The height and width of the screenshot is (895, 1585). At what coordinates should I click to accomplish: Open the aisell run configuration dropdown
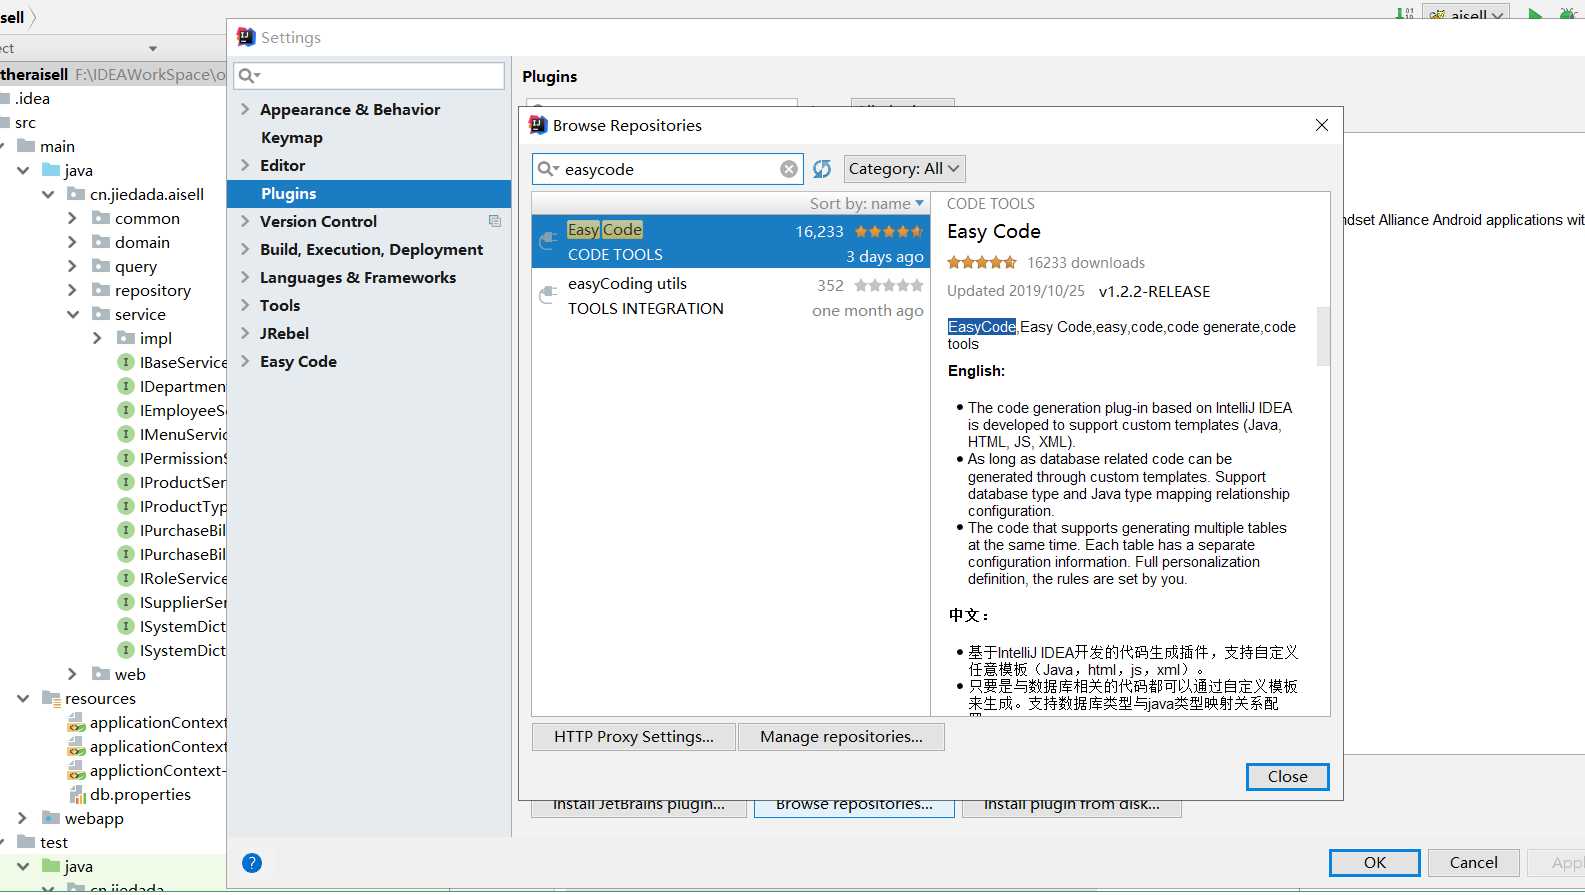1468,14
